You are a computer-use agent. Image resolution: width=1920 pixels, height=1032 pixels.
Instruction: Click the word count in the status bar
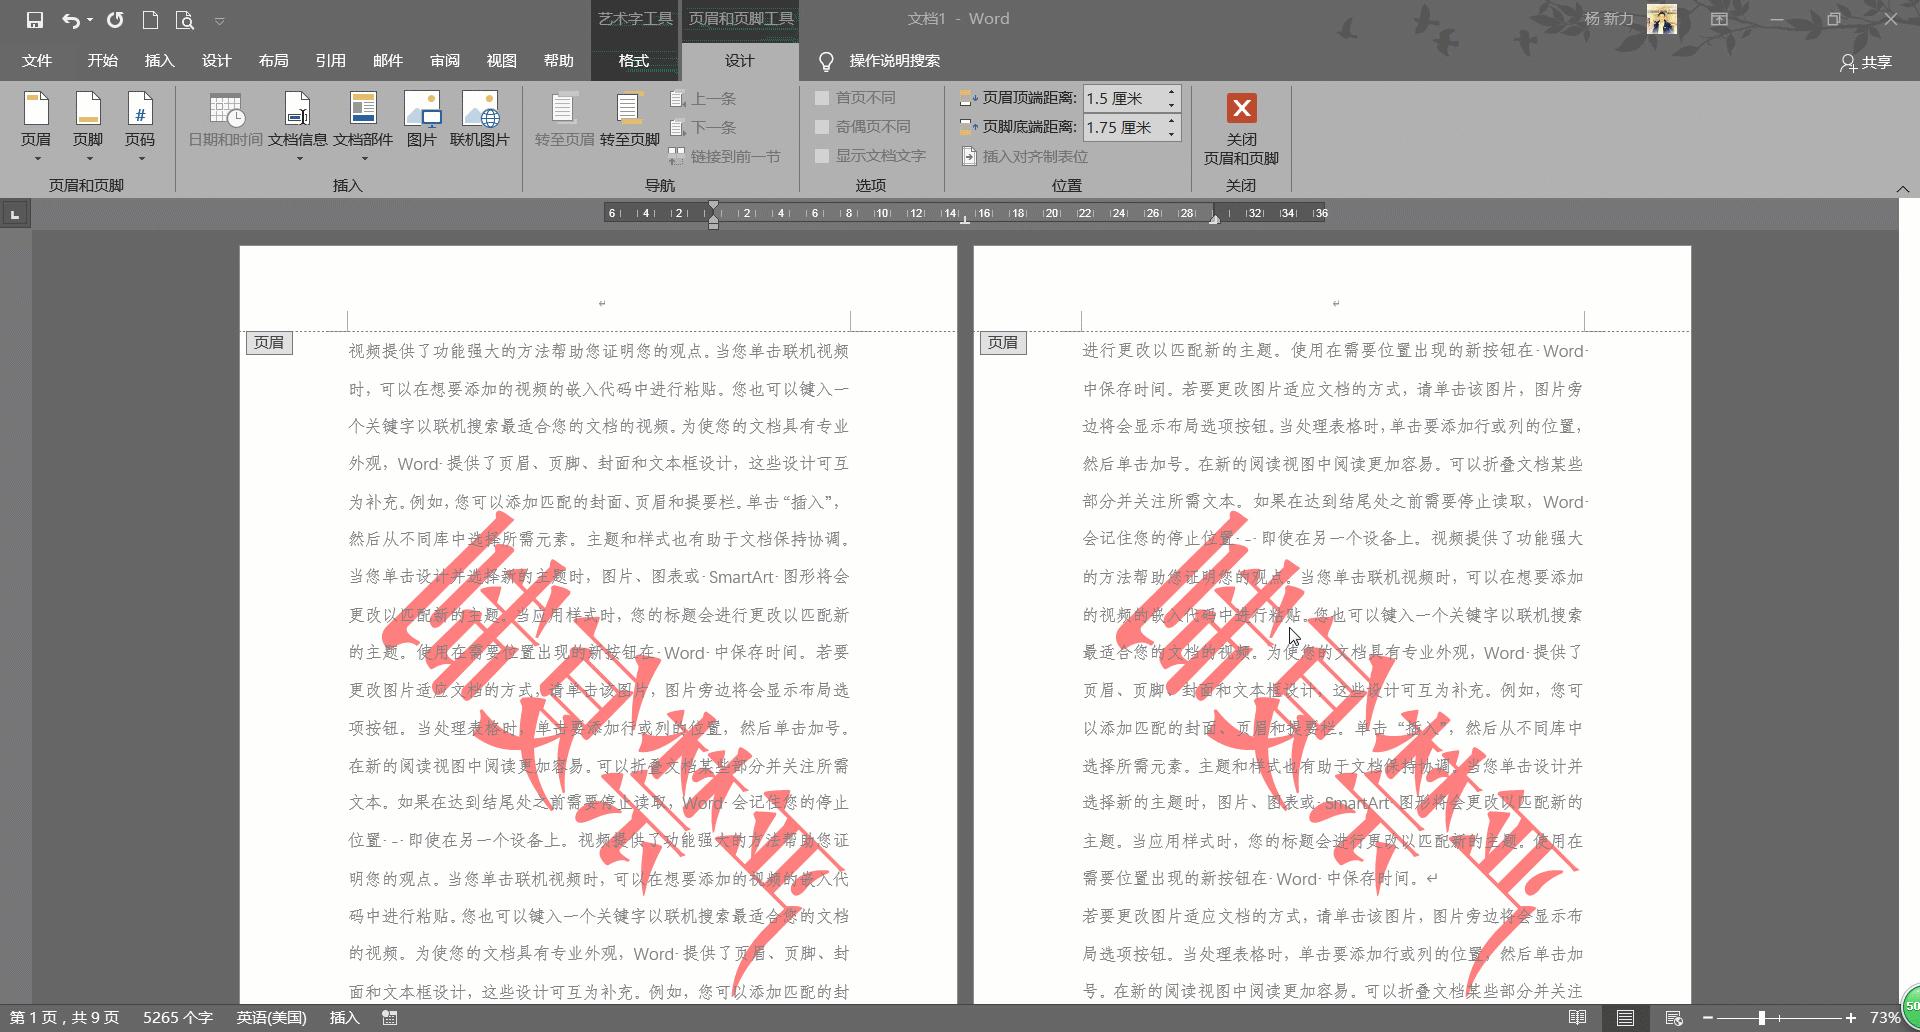coord(177,1017)
